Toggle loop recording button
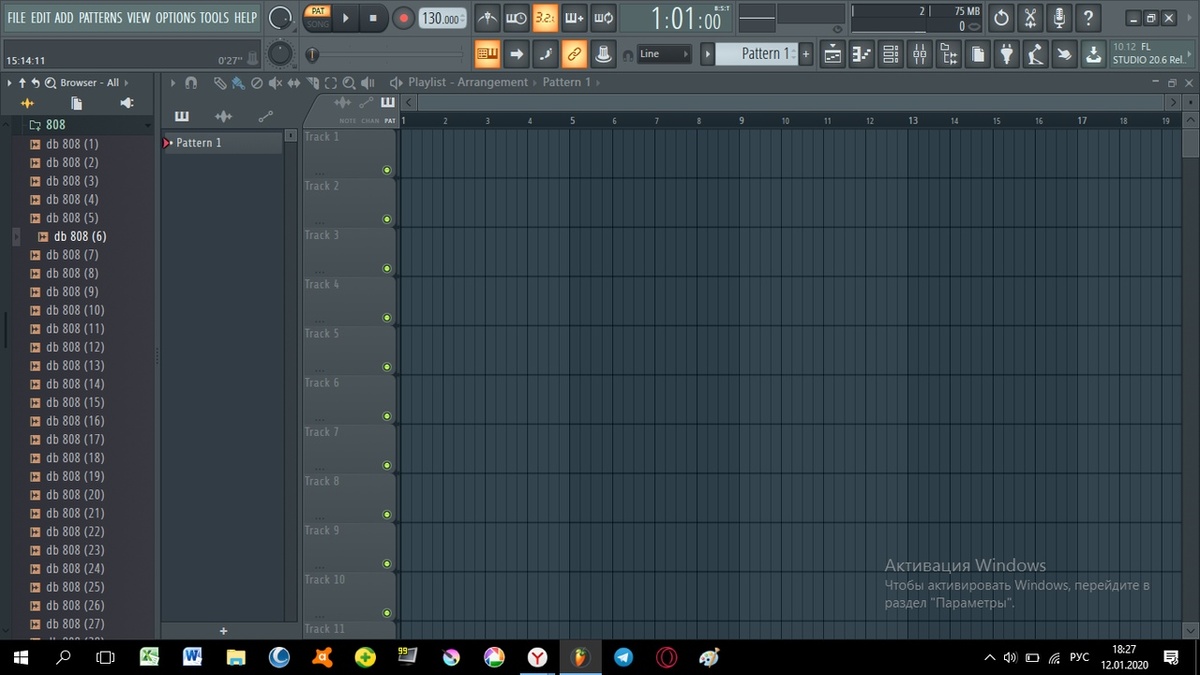1200x675 pixels. pos(603,18)
